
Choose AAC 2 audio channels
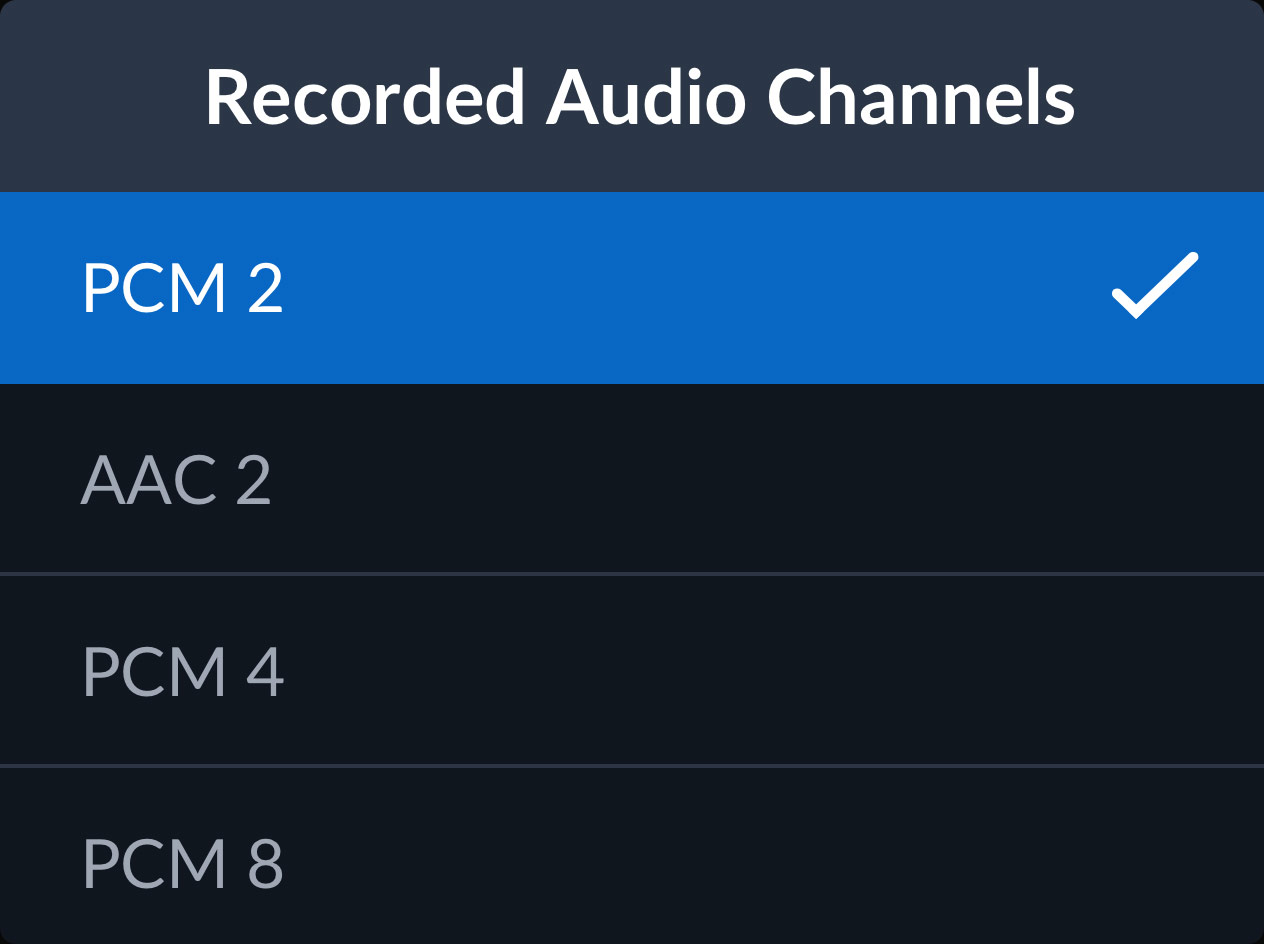tap(632, 480)
